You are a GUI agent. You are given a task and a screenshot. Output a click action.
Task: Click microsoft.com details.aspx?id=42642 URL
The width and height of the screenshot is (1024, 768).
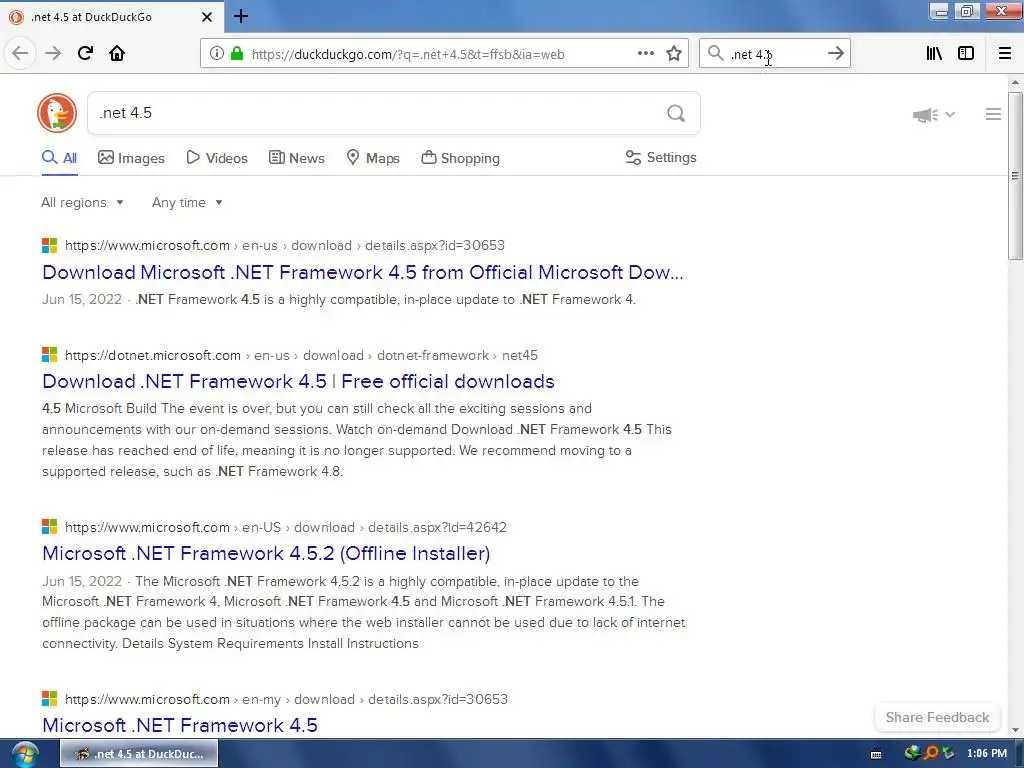pyautogui.click(x=285, y=527)
